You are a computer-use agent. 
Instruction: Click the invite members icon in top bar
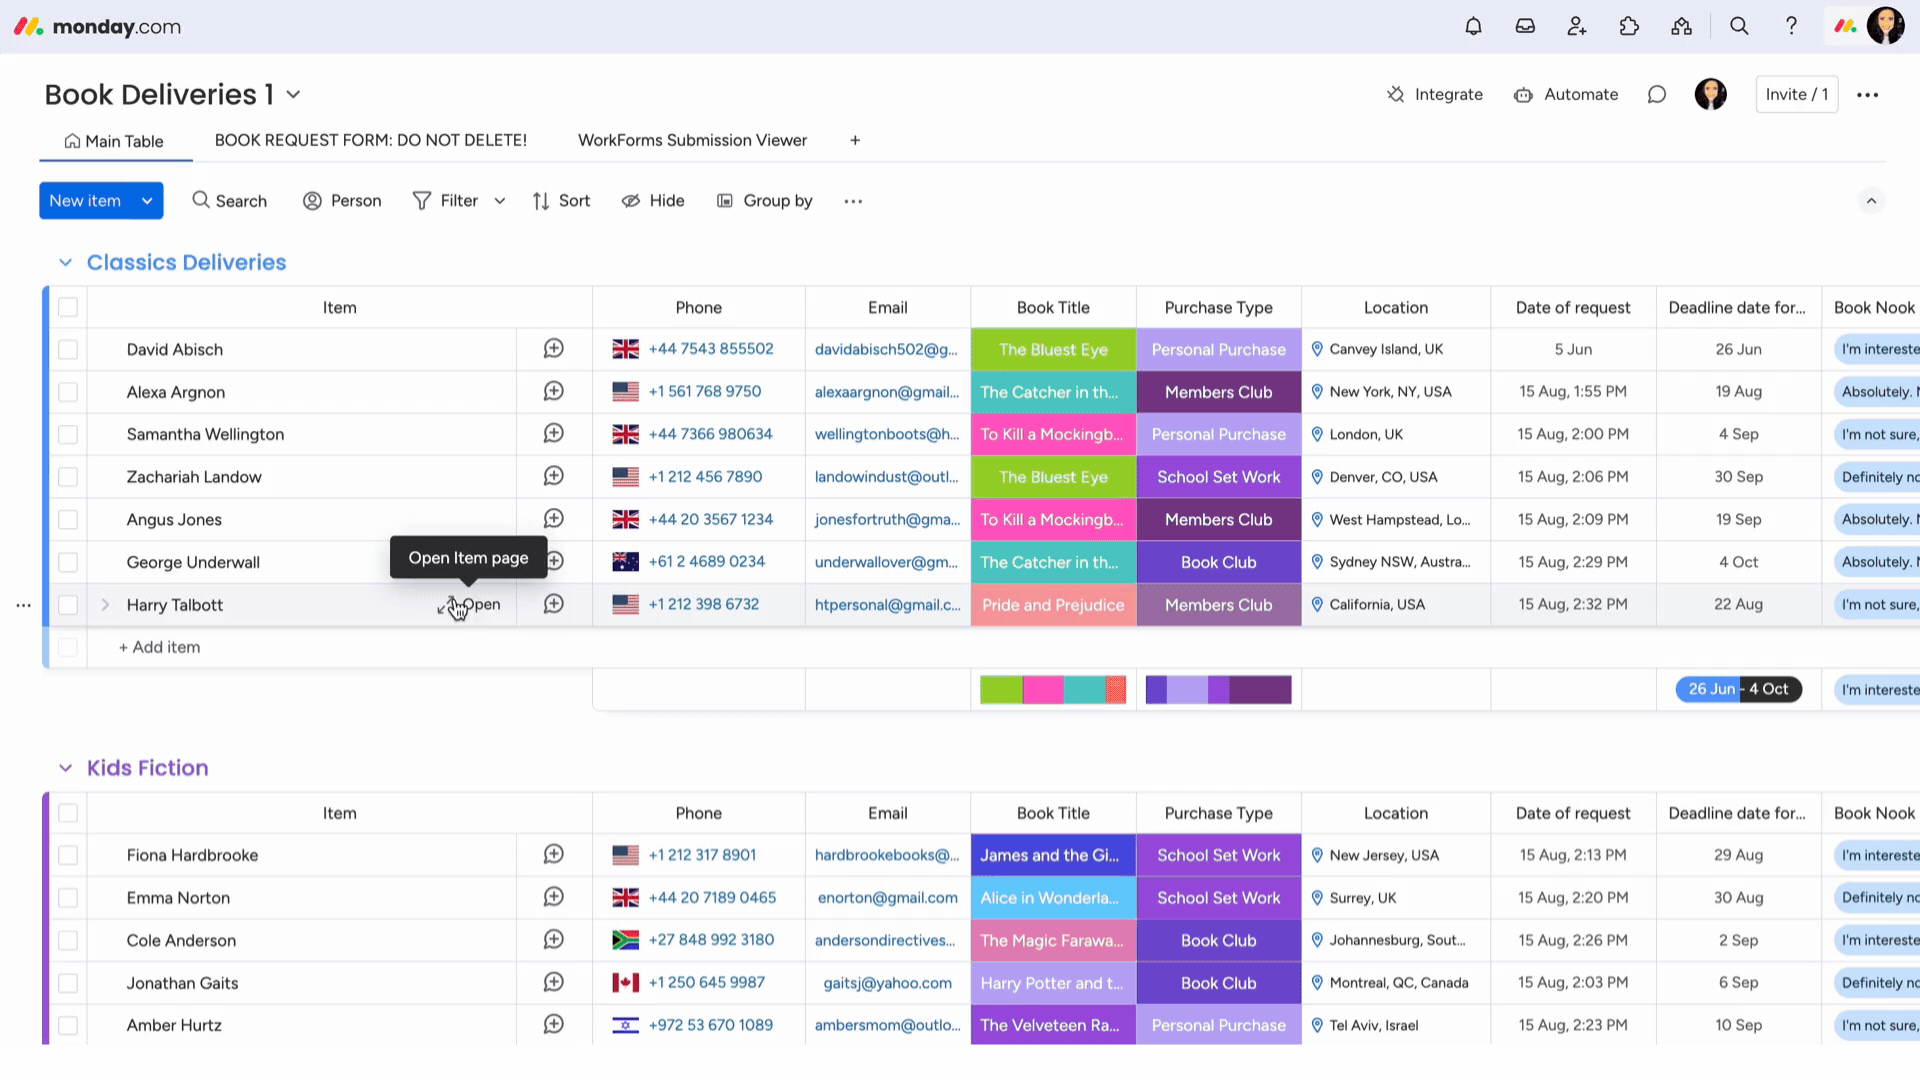tap(1577, 27)
